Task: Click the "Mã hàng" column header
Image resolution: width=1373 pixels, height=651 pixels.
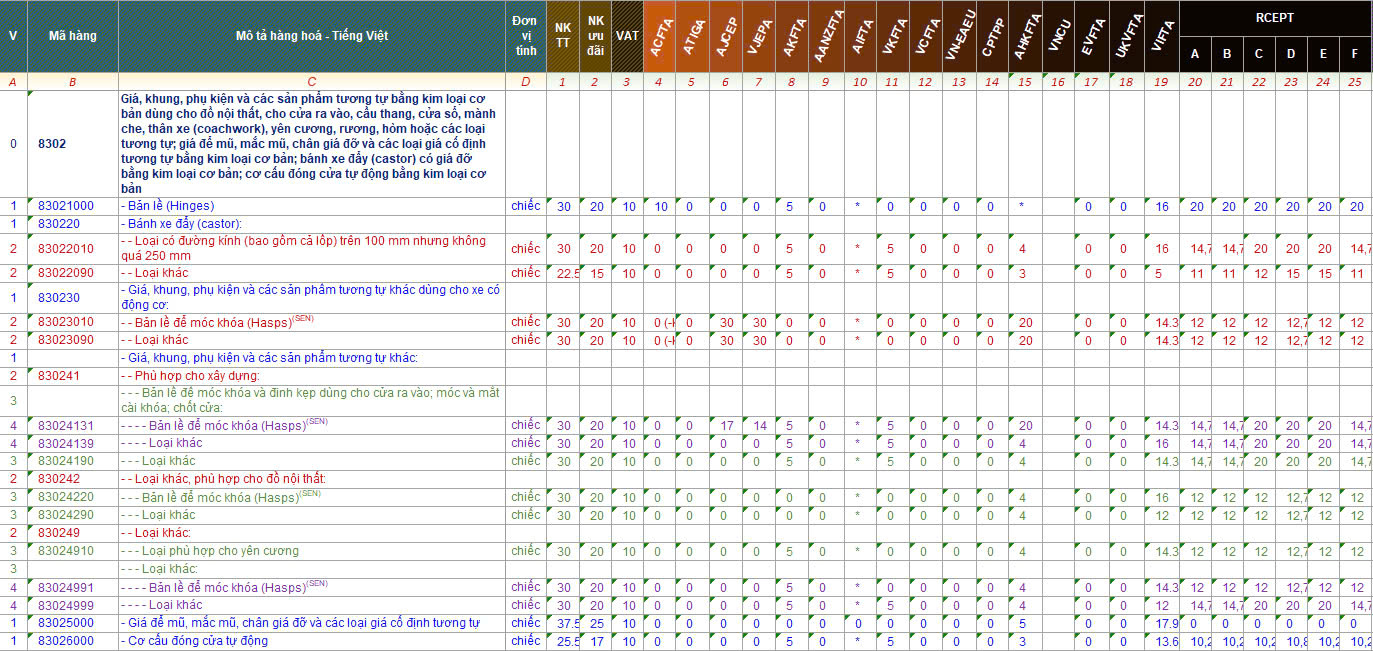Action: point(72,36)
